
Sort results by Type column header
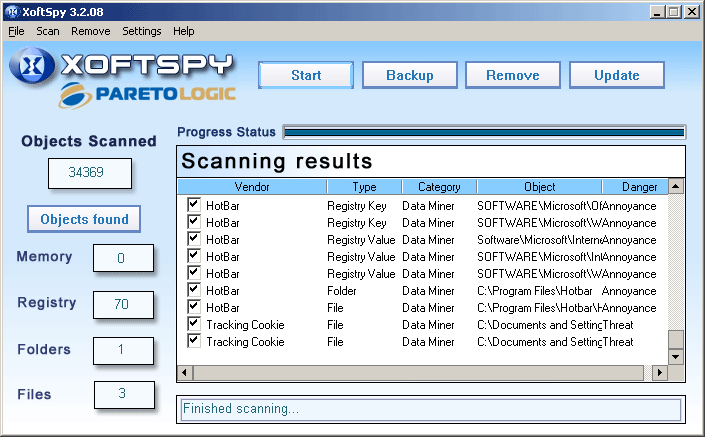click(x=364, y=187)
